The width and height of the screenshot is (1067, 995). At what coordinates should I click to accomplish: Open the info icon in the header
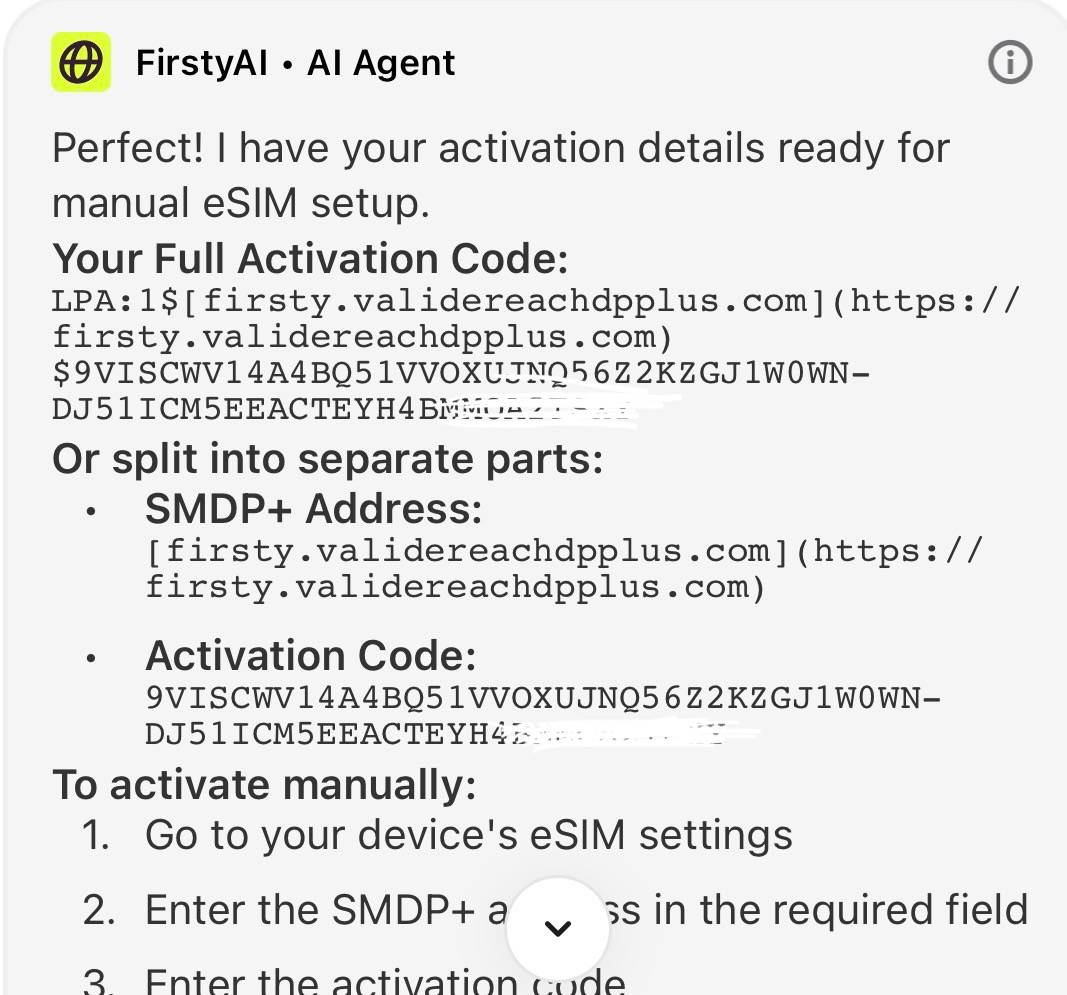point(1010,63)
